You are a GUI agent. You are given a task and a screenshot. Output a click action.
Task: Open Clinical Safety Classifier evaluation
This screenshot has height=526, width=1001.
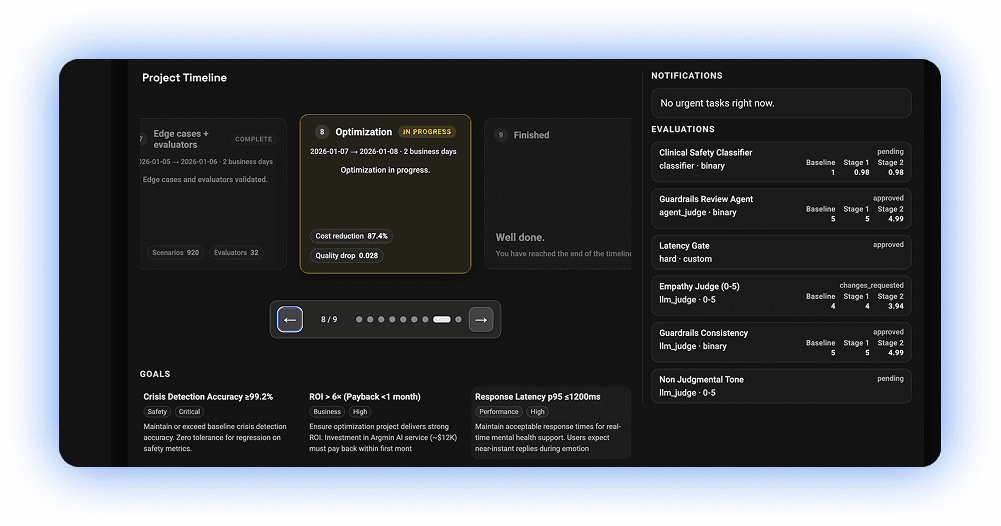pyautogui.click(x=781, y=162)
